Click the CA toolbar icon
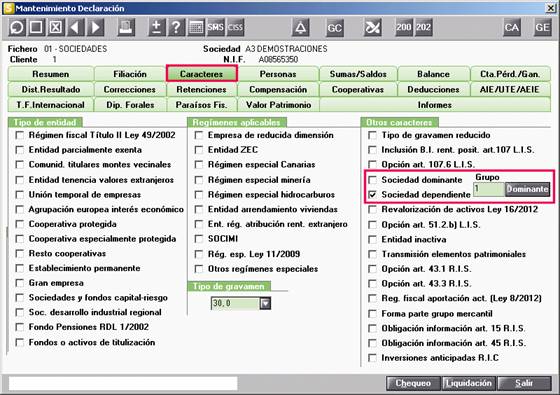560x395 pixels. (x=511, y=28)
